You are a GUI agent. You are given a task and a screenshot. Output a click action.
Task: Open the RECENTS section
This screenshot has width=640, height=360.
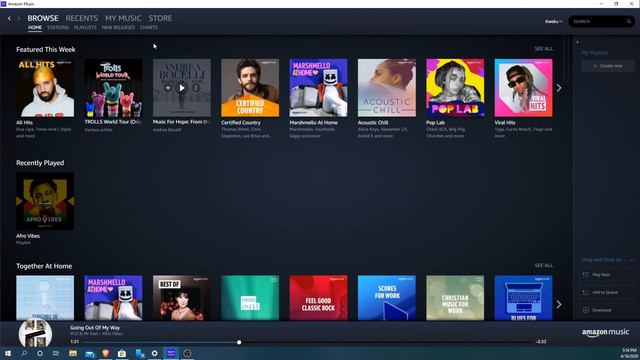(82, 18)
